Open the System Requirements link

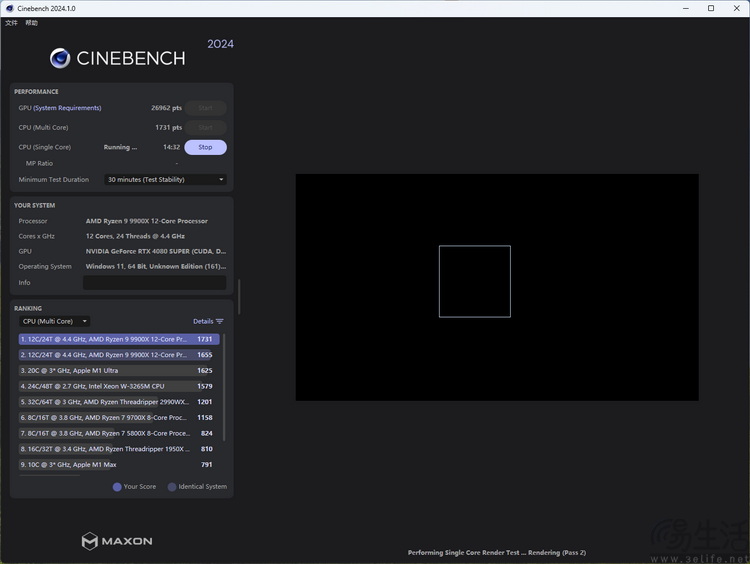click(x=67, y=108)
